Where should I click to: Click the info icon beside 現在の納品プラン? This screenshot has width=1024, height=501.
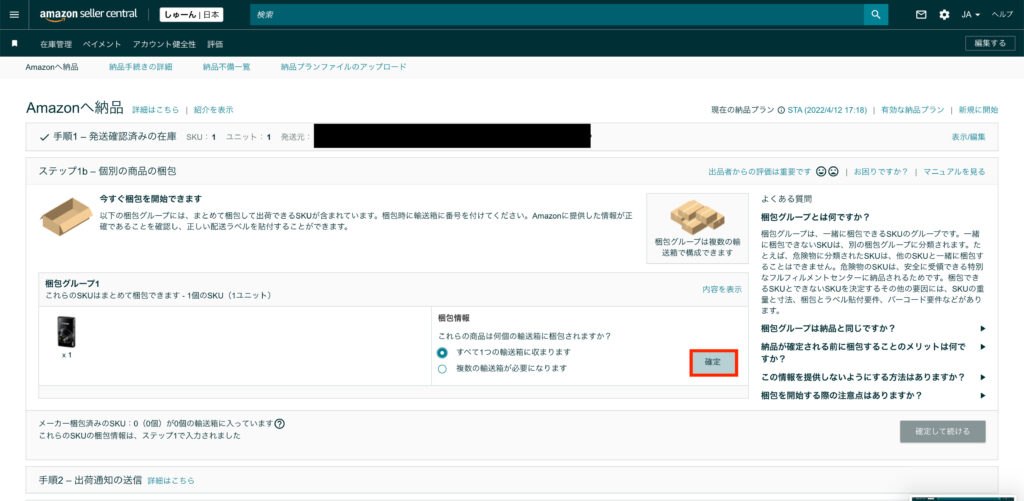[781, 110]
